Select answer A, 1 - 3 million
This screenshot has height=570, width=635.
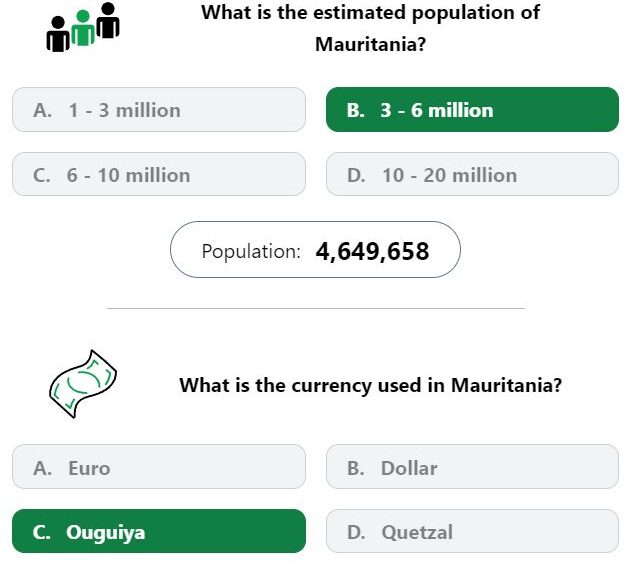point(159,110)
